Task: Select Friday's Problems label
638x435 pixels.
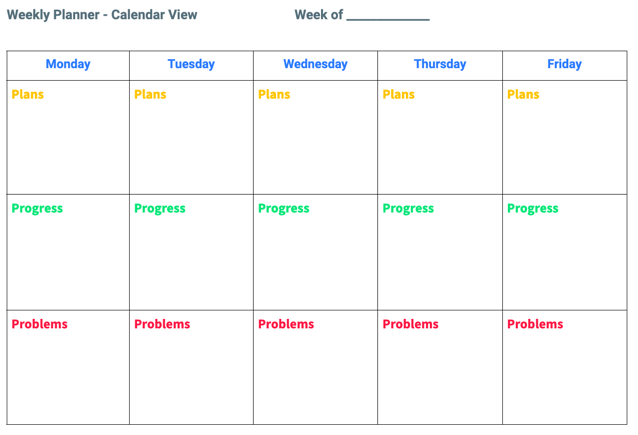Action: pos(535,324)
